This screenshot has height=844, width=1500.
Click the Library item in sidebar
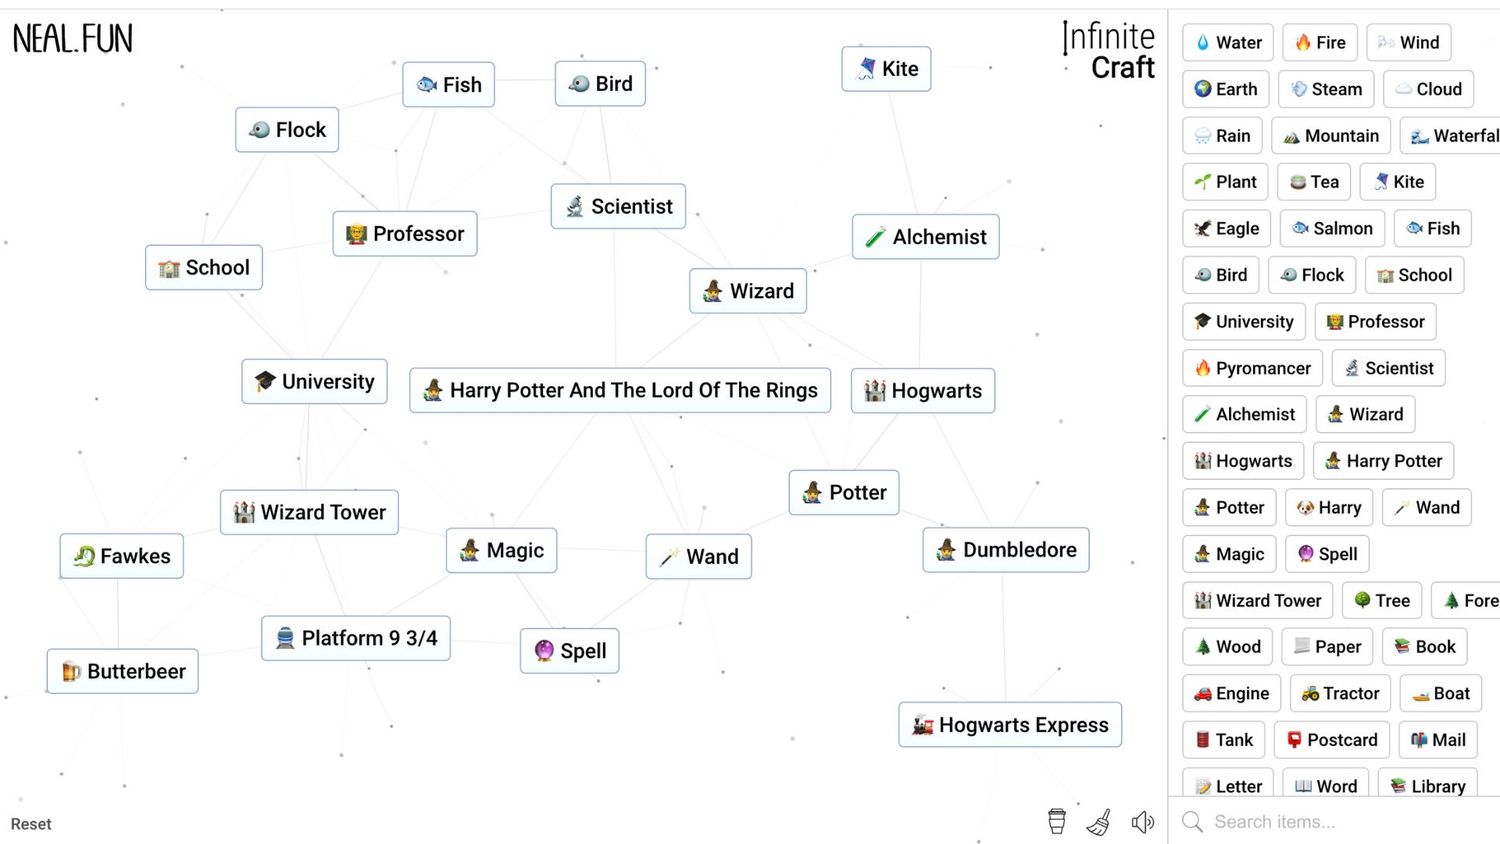(x=1426, y=786)
